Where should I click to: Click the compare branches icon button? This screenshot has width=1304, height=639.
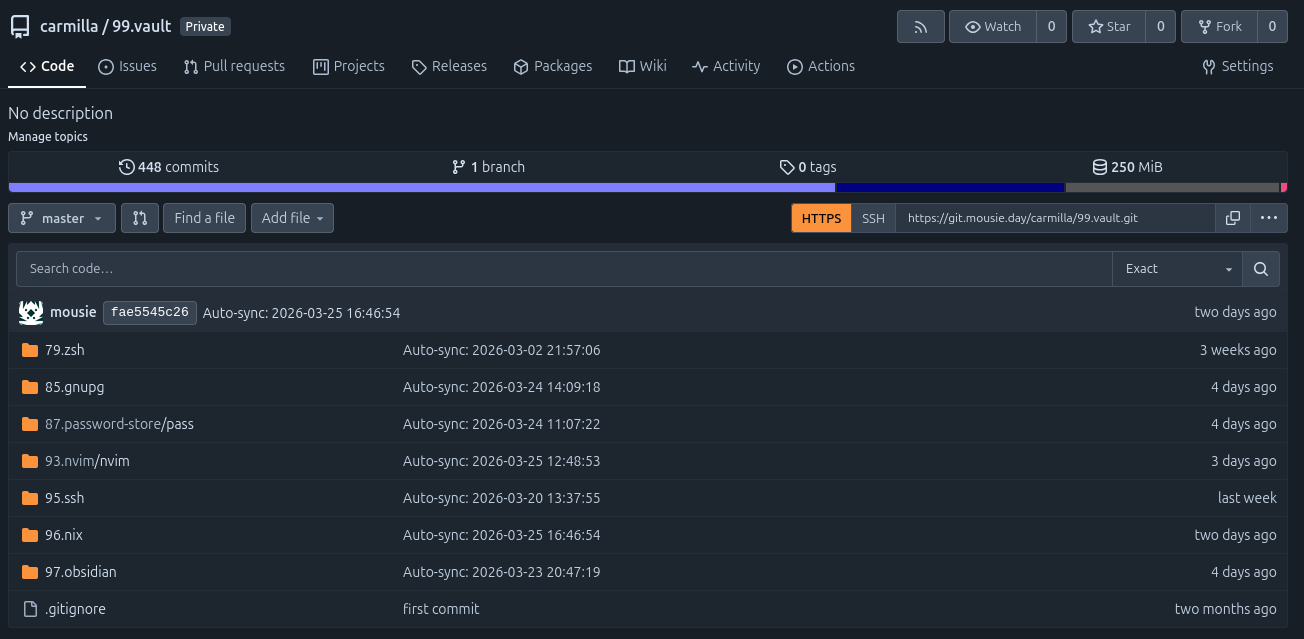(140, 218)
